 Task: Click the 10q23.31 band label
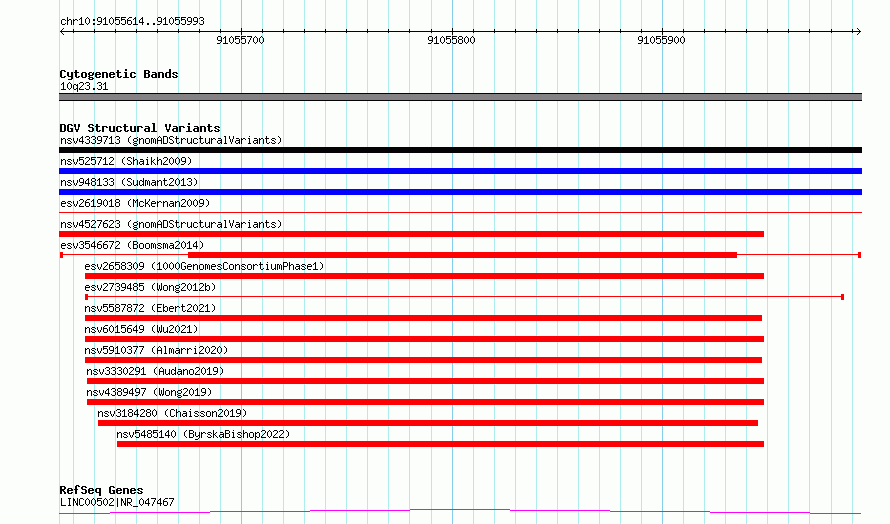[84, 86]
